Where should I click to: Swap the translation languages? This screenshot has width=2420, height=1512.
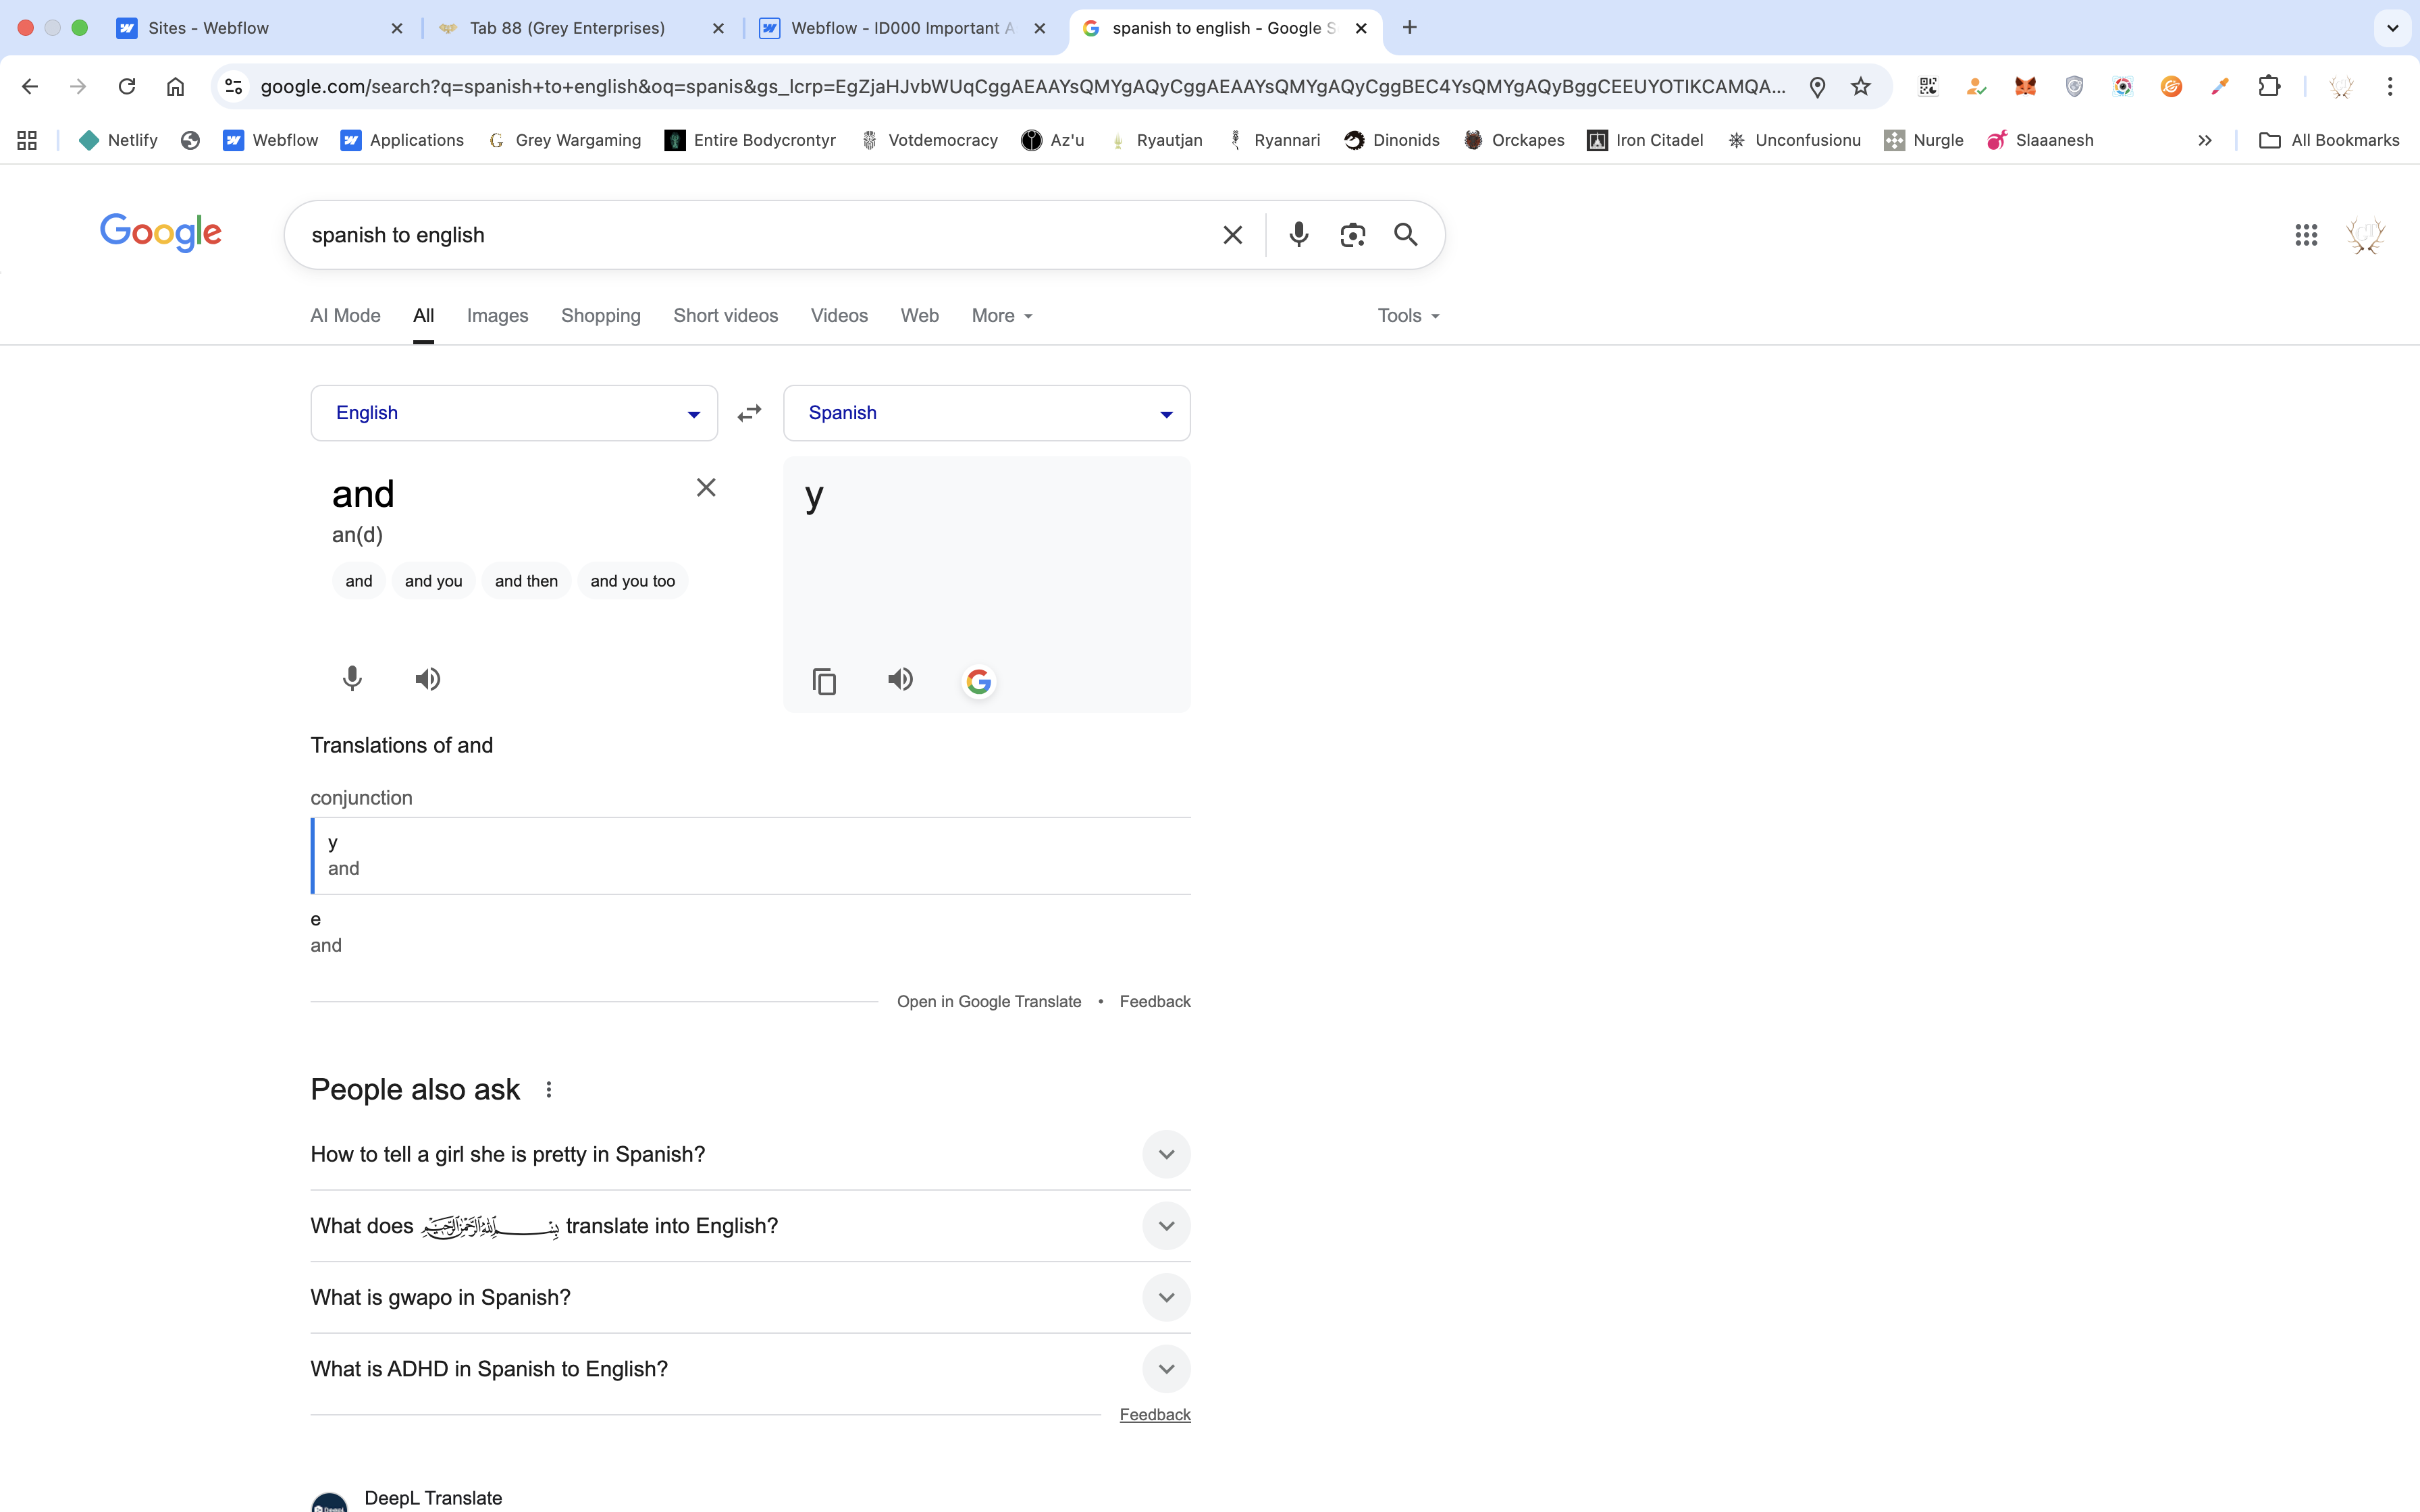click(x=749, y=413)
